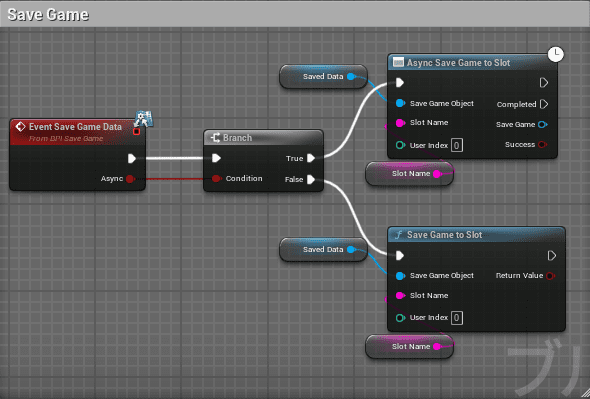
Task: Click the lower Slot Name variable output pin
Action: [437, 346]
